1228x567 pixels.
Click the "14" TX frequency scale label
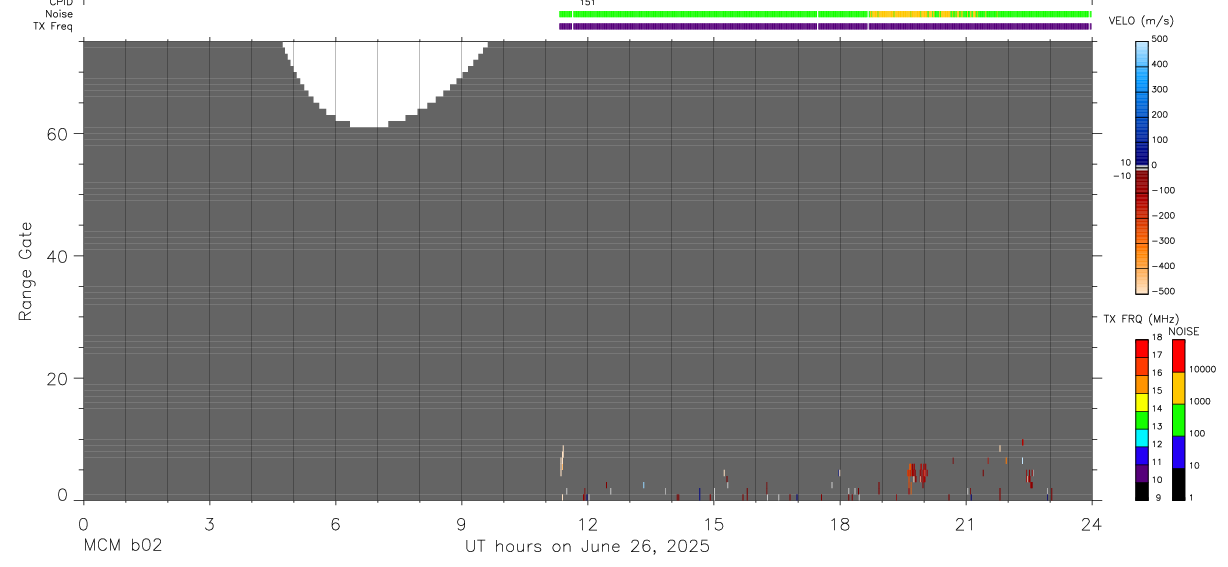tap(1157, 408)
